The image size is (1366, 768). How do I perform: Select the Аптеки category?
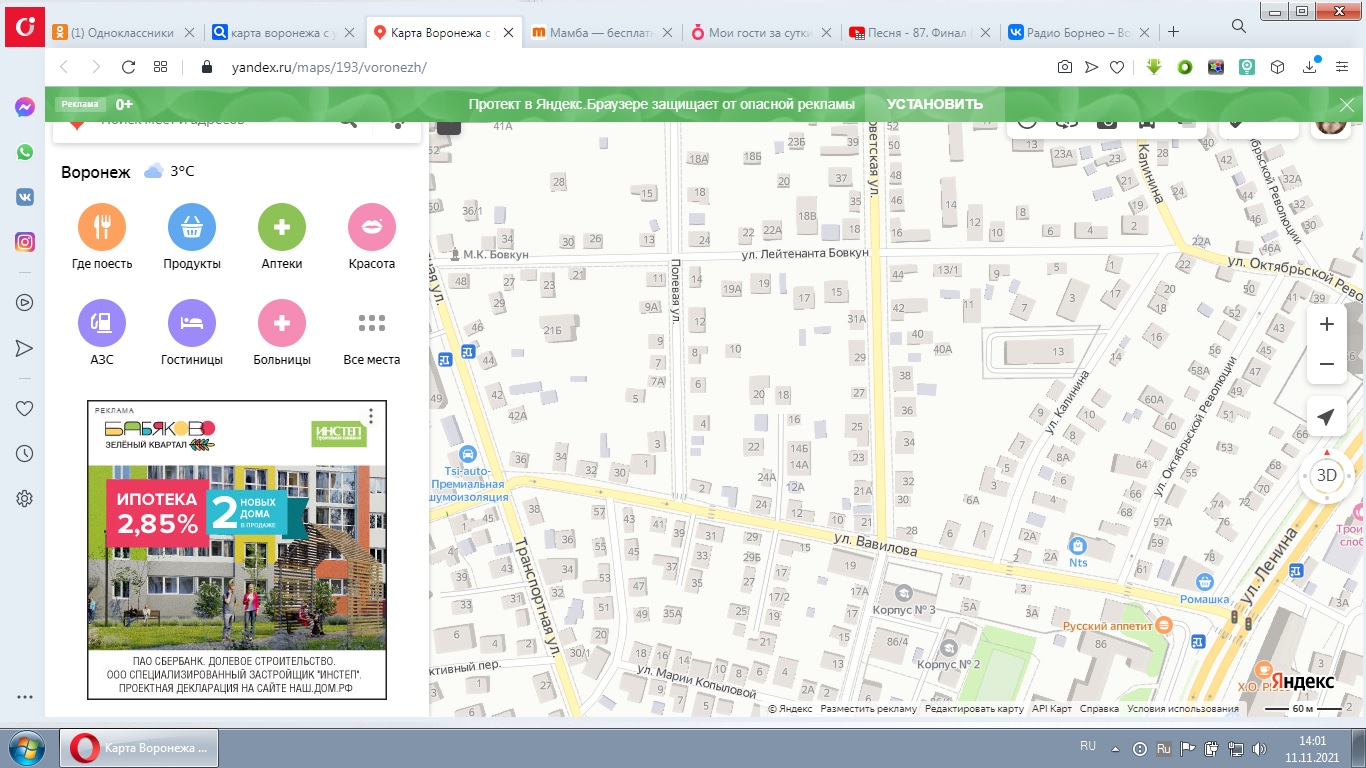(x=282, y=238)
